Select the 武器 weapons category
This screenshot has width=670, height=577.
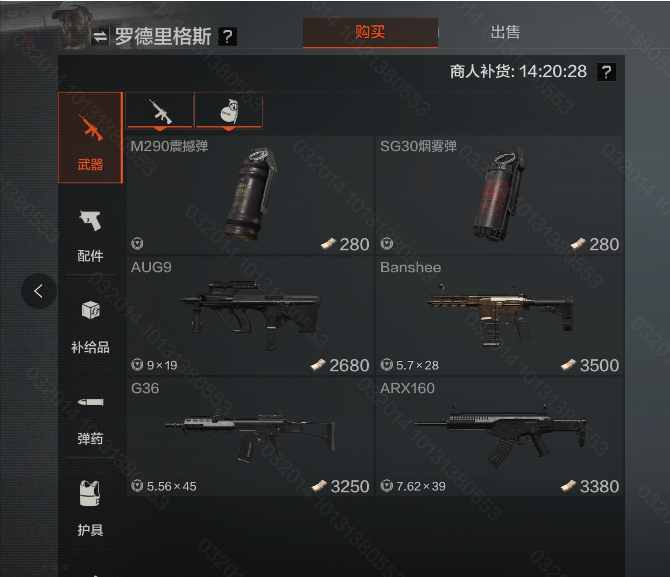click(x=91, y=138)
